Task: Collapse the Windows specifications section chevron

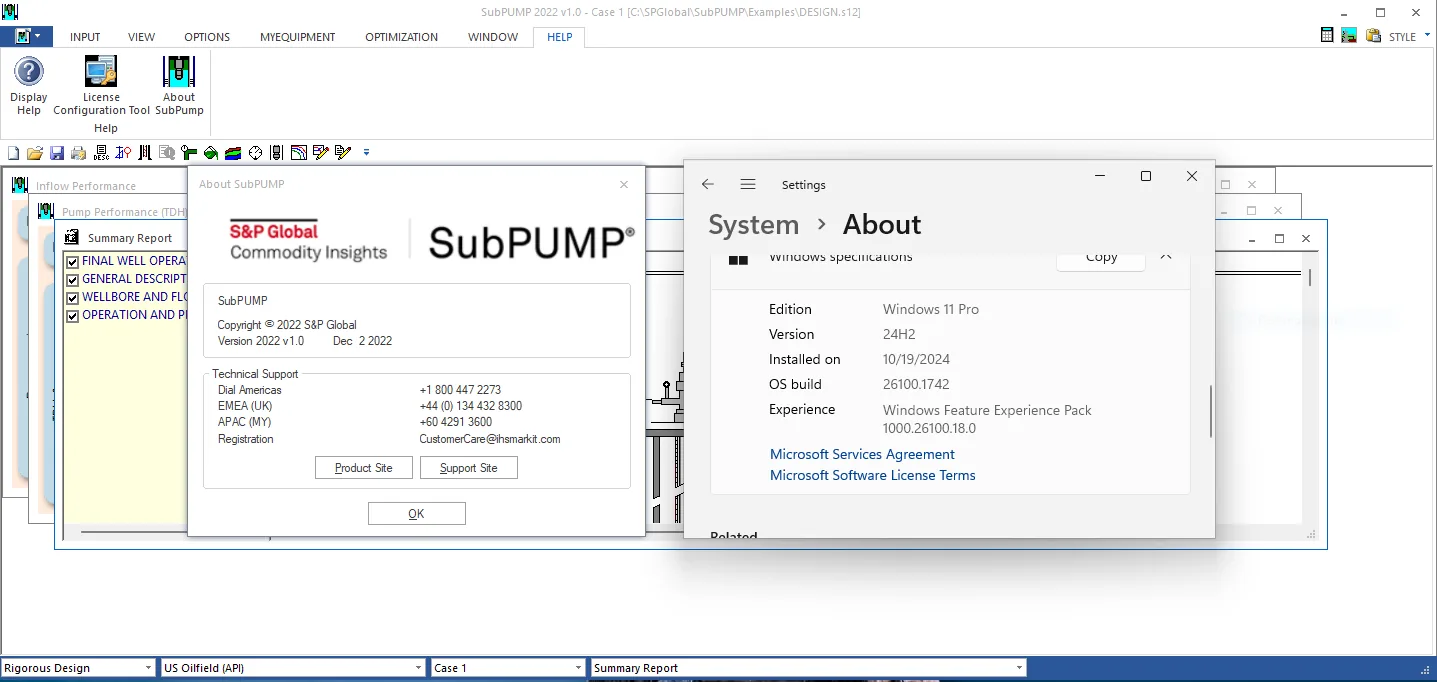Action: (x=1165, y=257)
